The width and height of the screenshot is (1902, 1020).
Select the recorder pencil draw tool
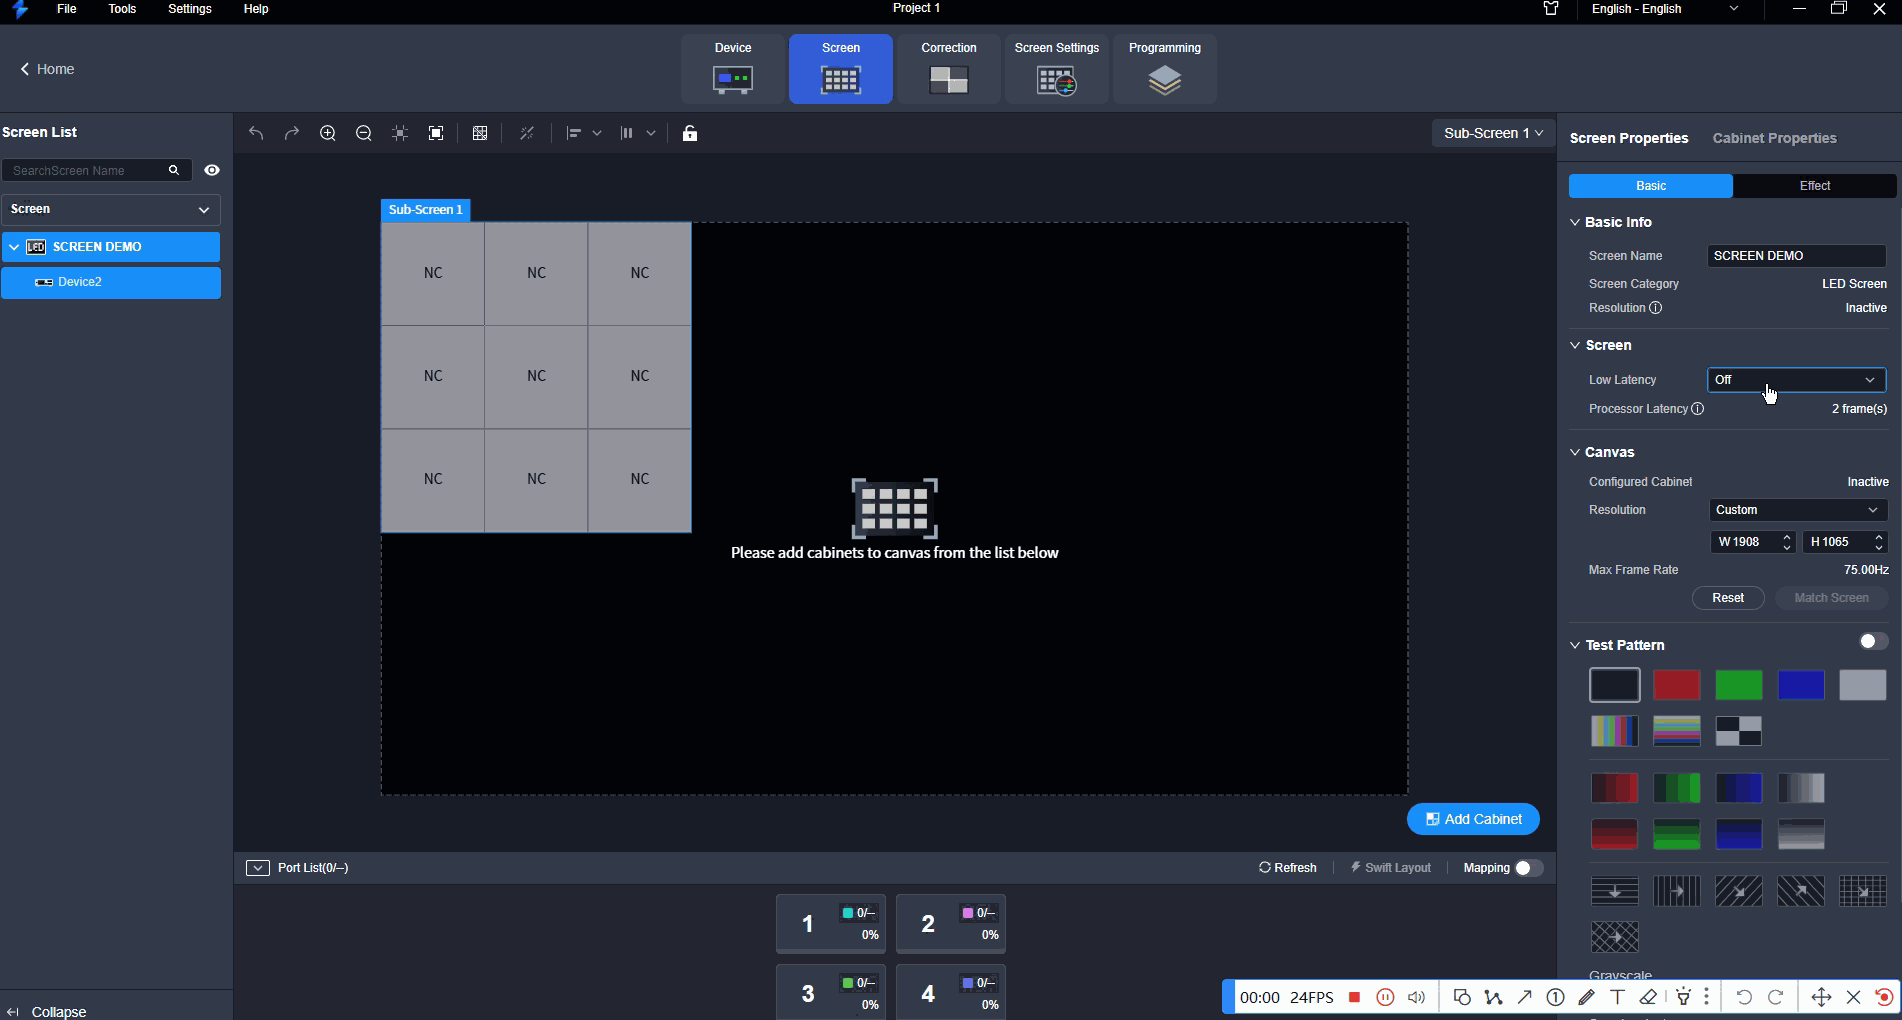pos(1586,997)
